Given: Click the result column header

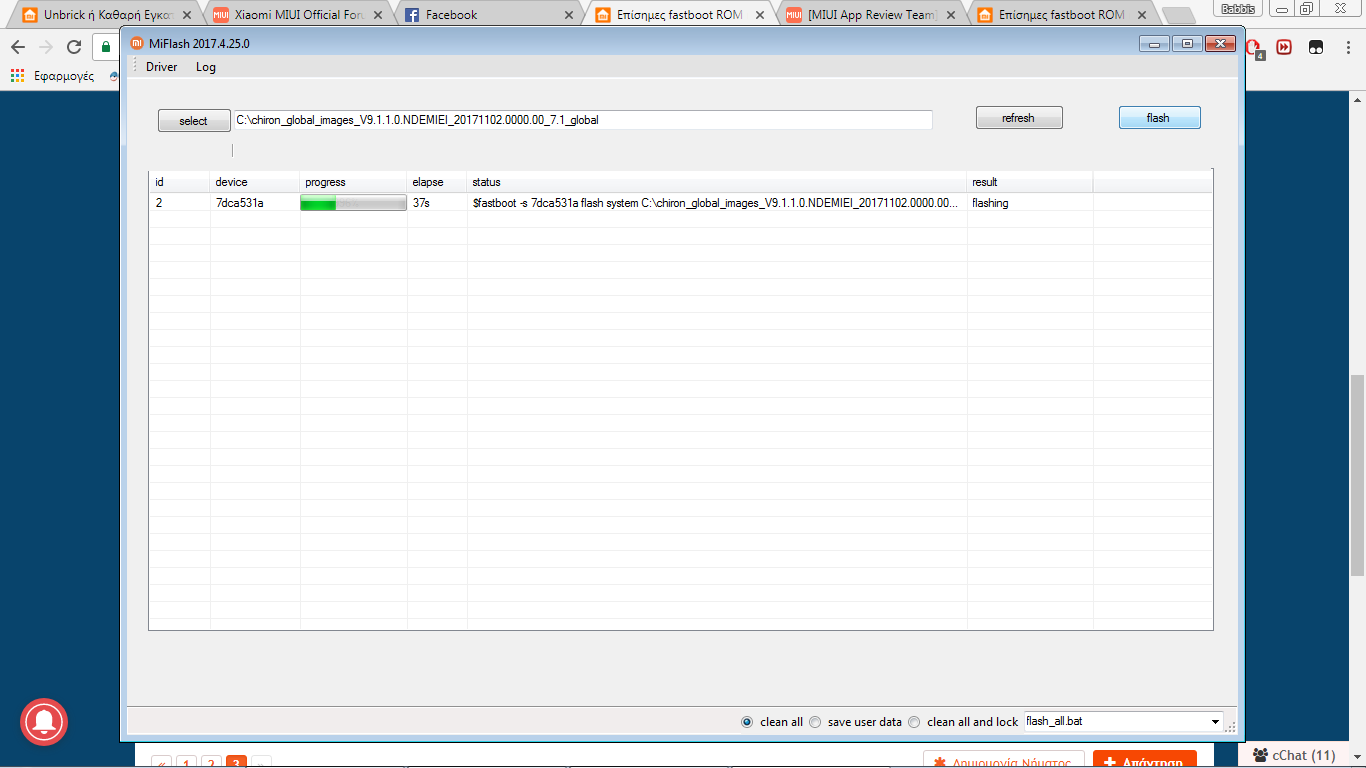Looking at the screenshot, I should [1030, 182].
